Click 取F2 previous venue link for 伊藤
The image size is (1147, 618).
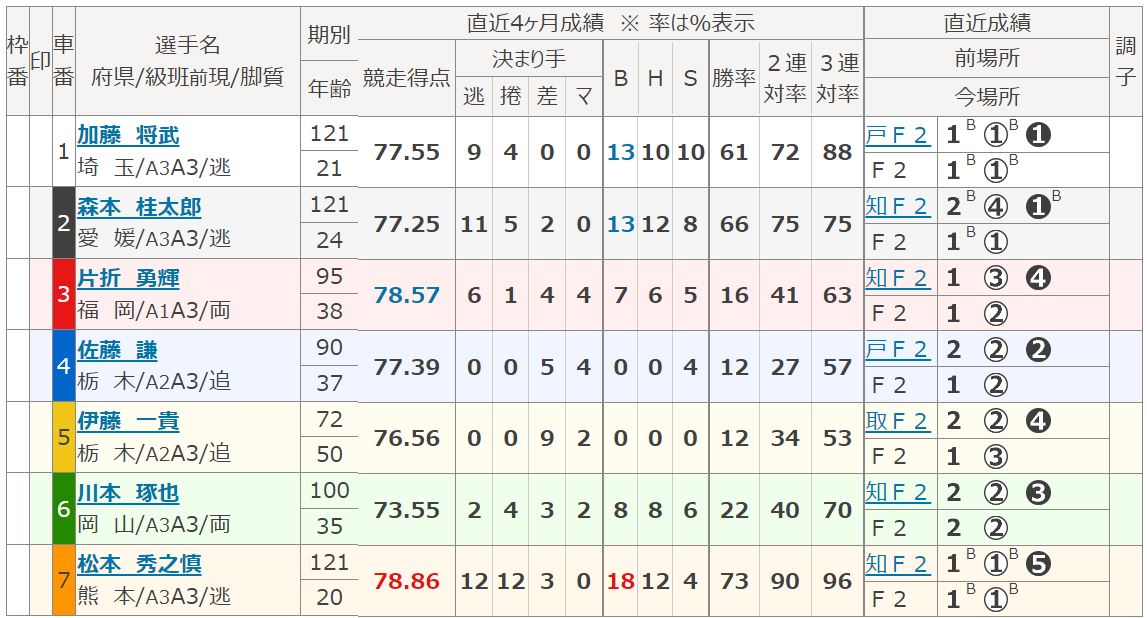click(x=897, y=421)
